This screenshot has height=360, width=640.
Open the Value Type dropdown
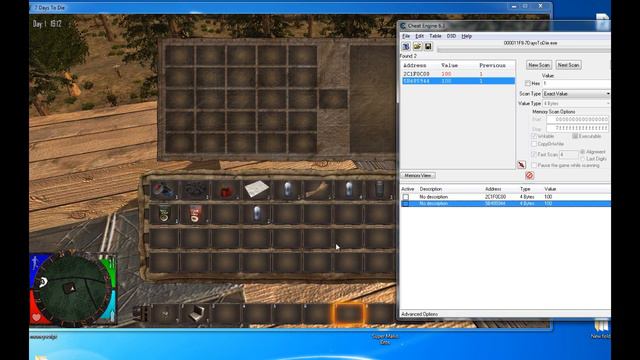(576, 104)
